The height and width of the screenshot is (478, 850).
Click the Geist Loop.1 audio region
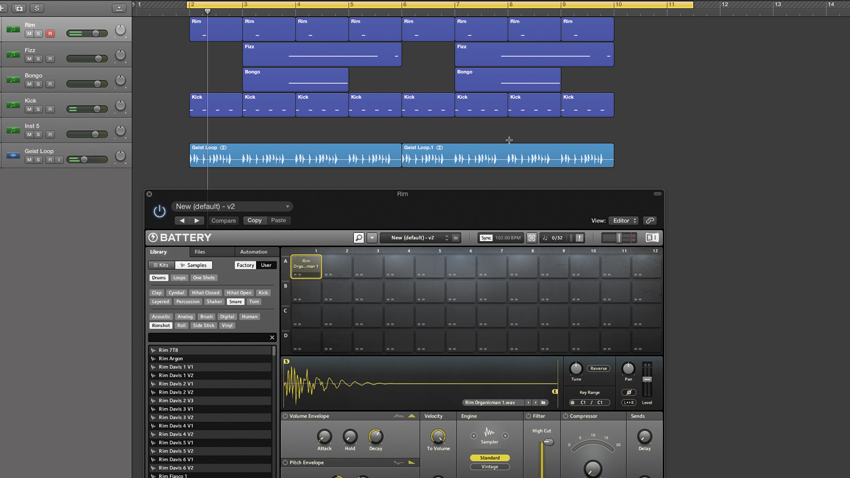(x=508, y=155)
